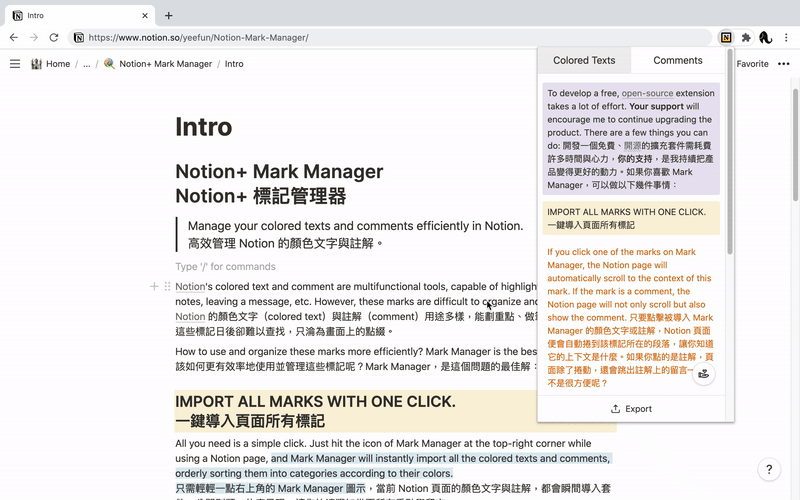Click the plus icon to add a block

click(x=154, y=286)
